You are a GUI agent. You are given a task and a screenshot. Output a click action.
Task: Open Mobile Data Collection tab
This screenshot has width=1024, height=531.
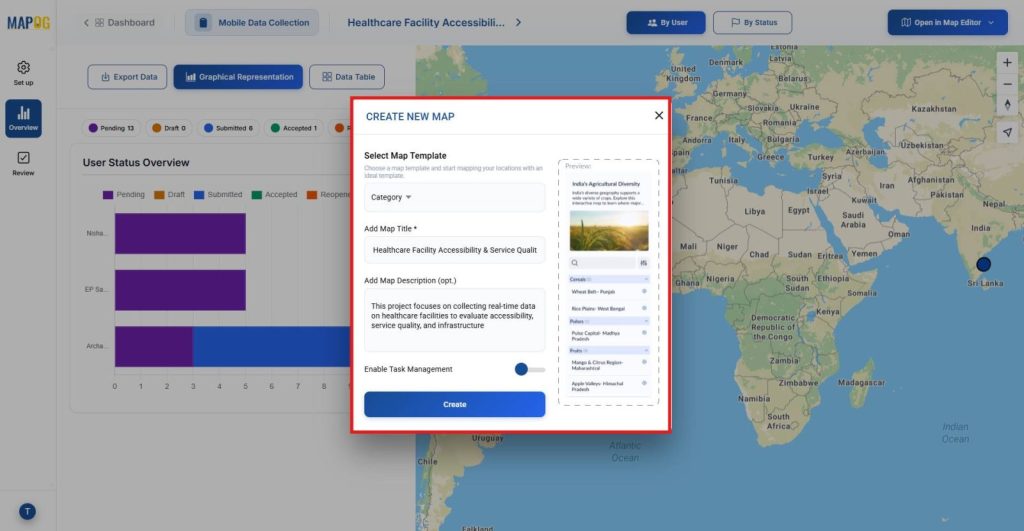click(252, 23)
